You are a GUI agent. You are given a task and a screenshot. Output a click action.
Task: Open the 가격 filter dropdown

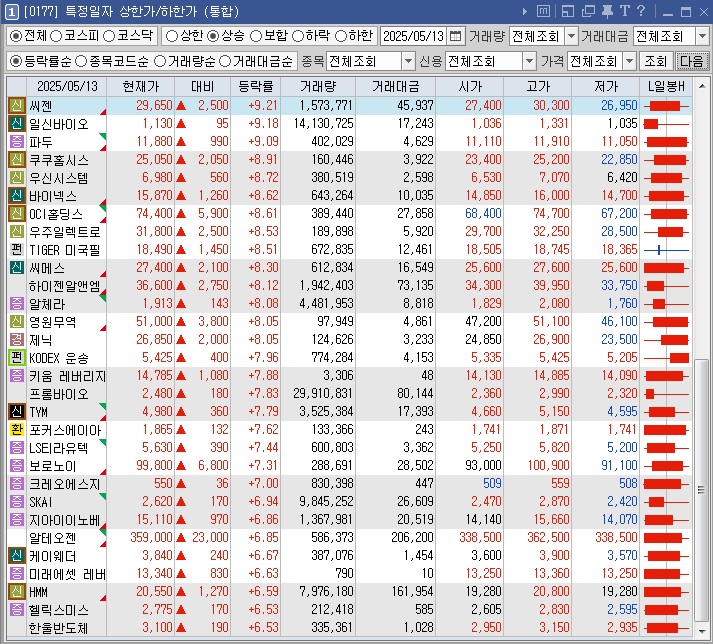click(x=629, y=61)
